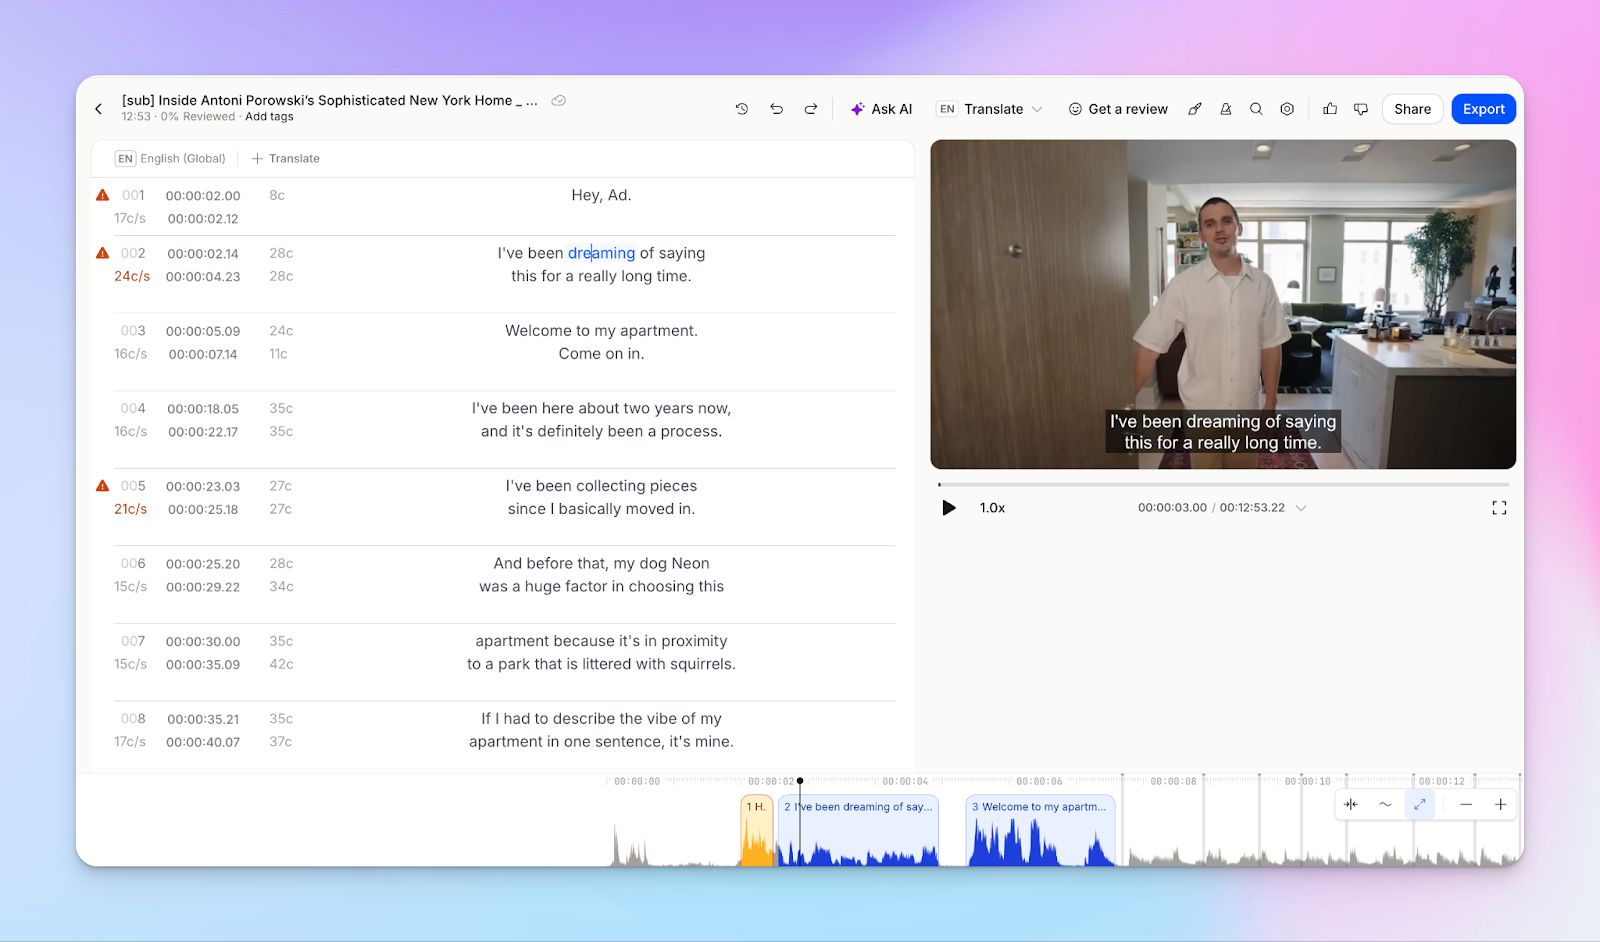Click the thumbs up icon
The height and width of the screenshot is (942, 1600).
(x=1330, y=109)
